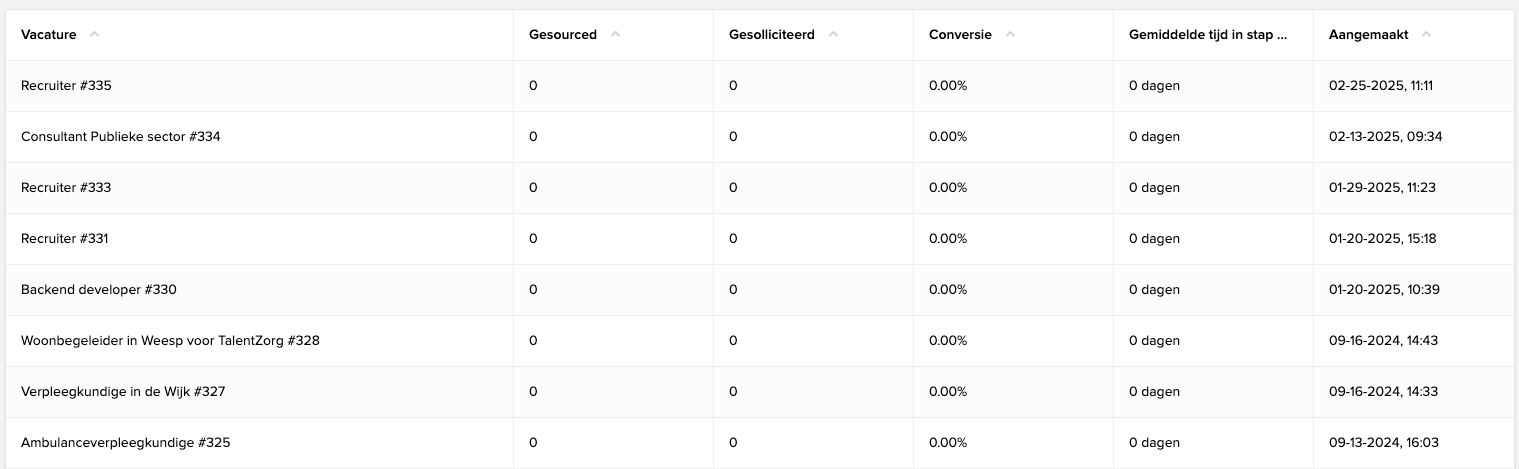Open vacancy Recruiter #335
This screenshot has width=1519, height=469.
(66, 86)
